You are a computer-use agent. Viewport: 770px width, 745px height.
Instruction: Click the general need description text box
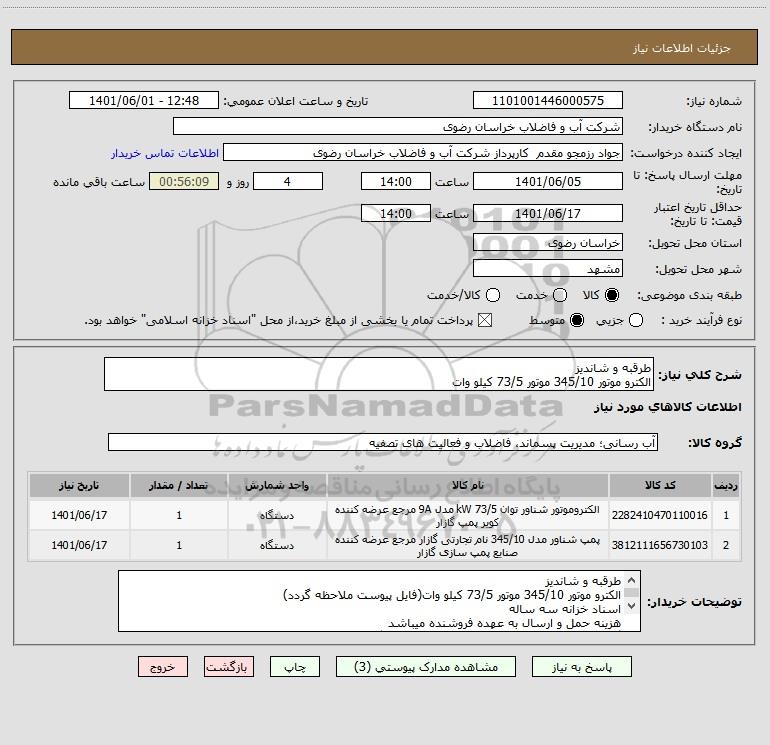pyautogui.click(x=379, y=374)
